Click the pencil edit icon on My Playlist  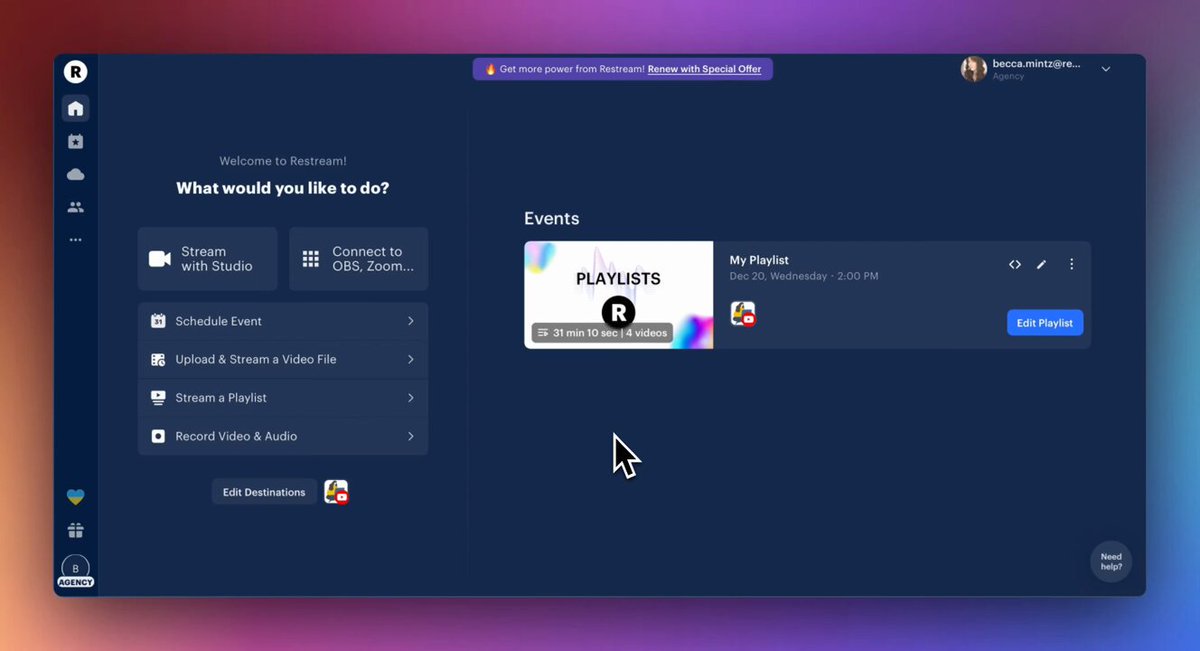coord(1041,264)
